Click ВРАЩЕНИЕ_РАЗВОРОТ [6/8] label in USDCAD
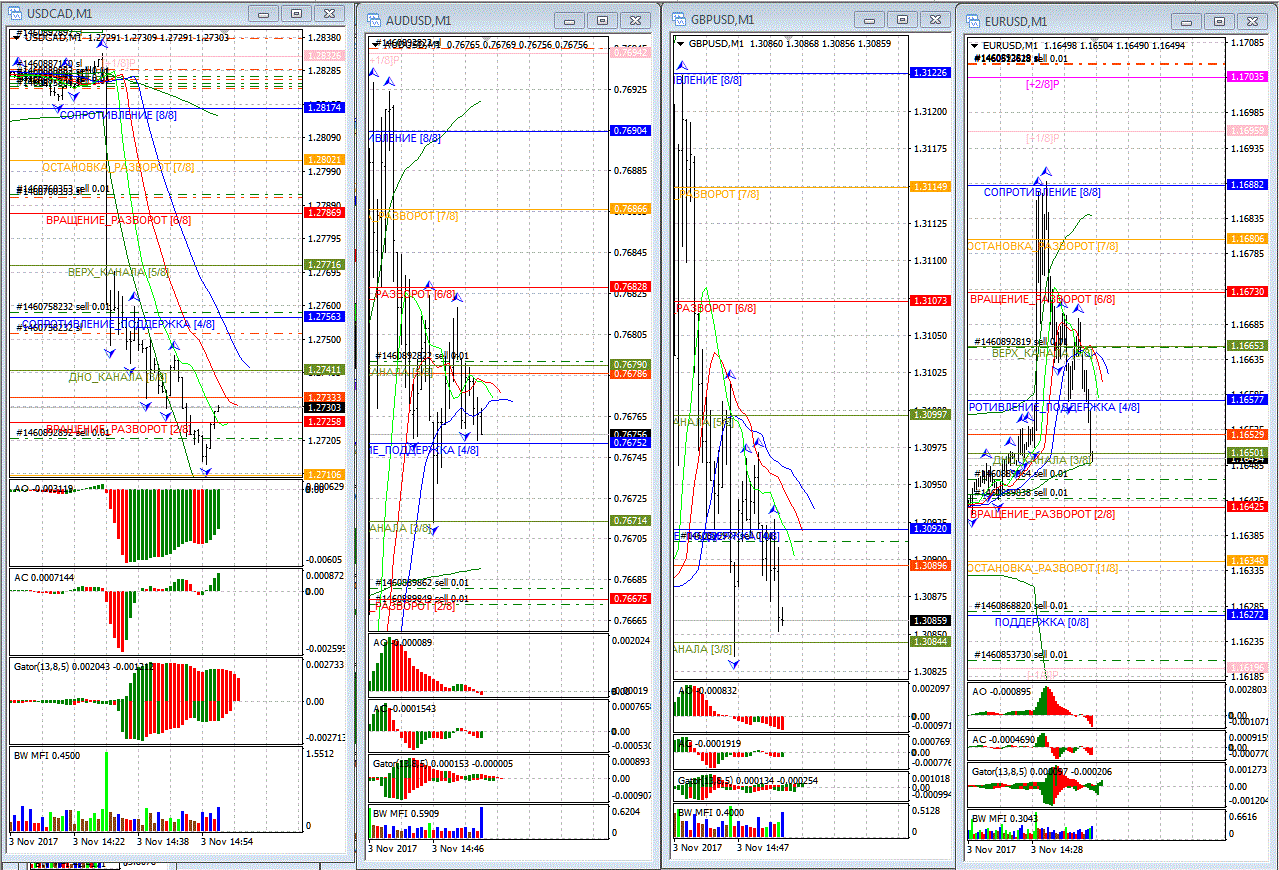The width and height of the screenshot is (1279, 870). click(x=118, y=220)
